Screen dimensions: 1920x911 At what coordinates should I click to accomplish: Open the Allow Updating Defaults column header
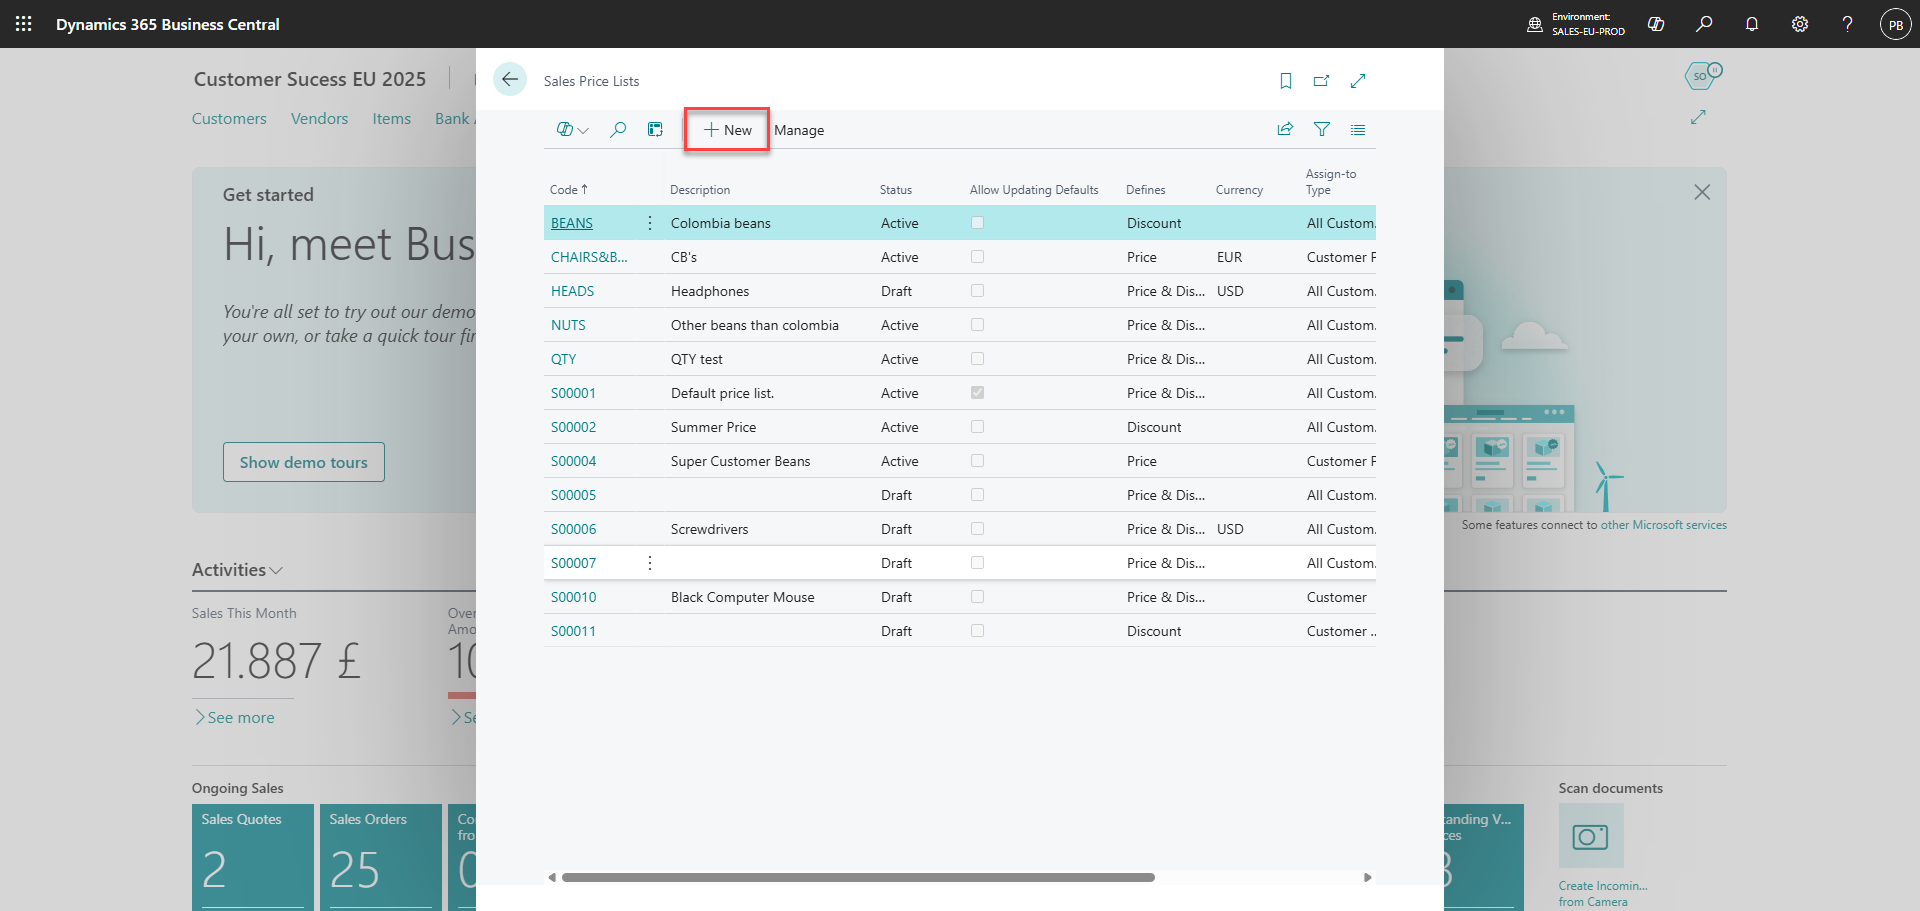click(x=1034, y=190)
